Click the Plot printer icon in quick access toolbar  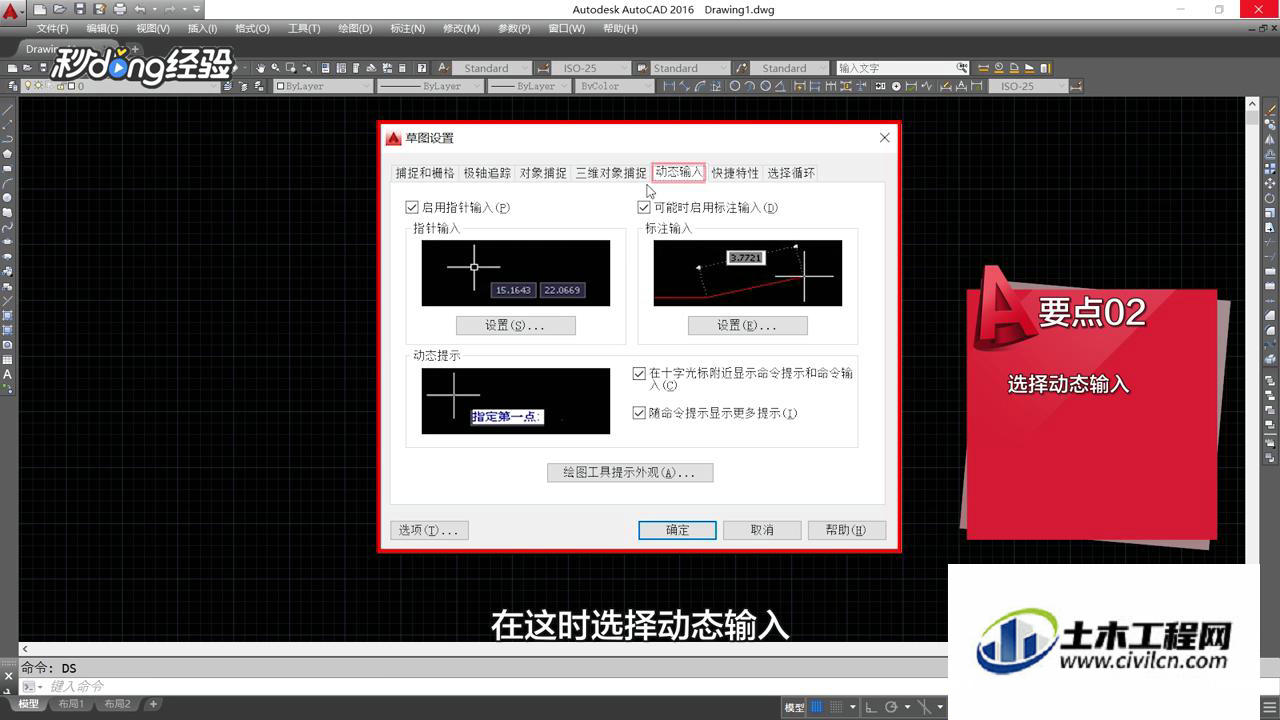pos(120,9)
